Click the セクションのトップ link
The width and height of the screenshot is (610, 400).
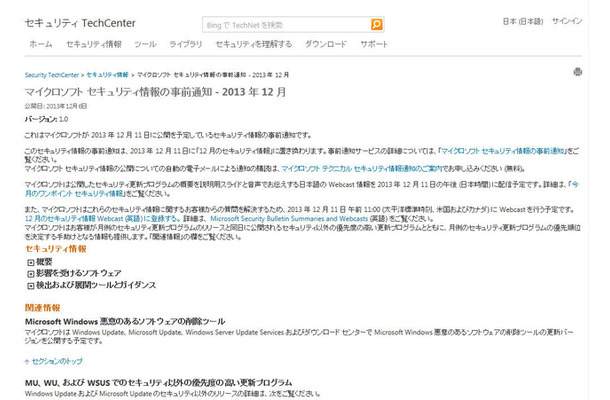[57, 361]
